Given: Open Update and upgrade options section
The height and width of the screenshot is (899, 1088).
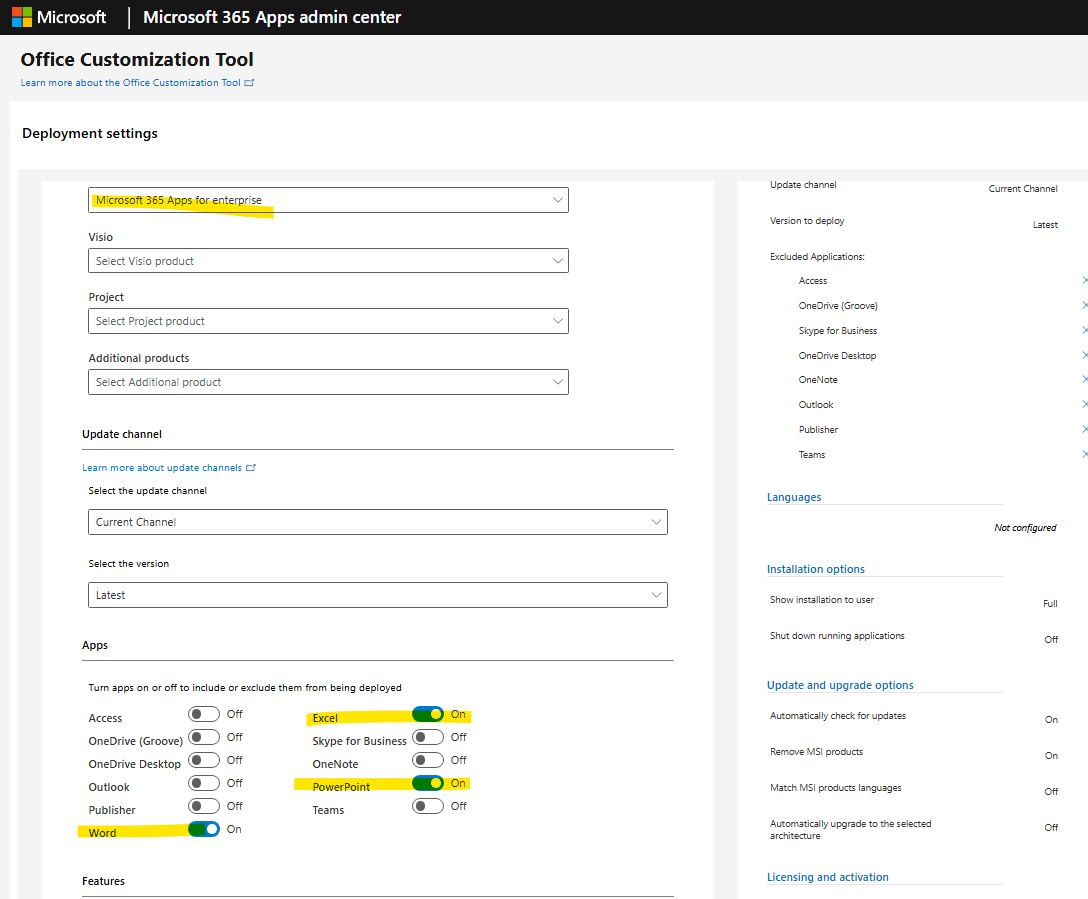Looking at the screenshot, I should [840, 685].
